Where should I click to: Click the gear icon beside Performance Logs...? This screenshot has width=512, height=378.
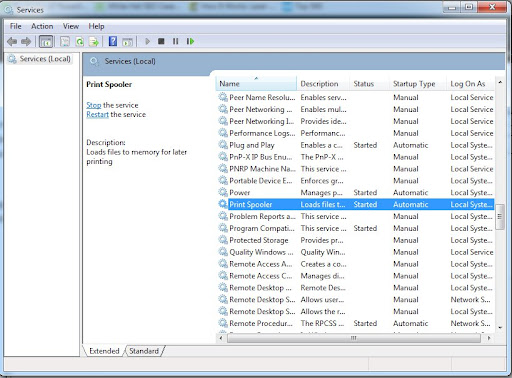coord(222,133)
